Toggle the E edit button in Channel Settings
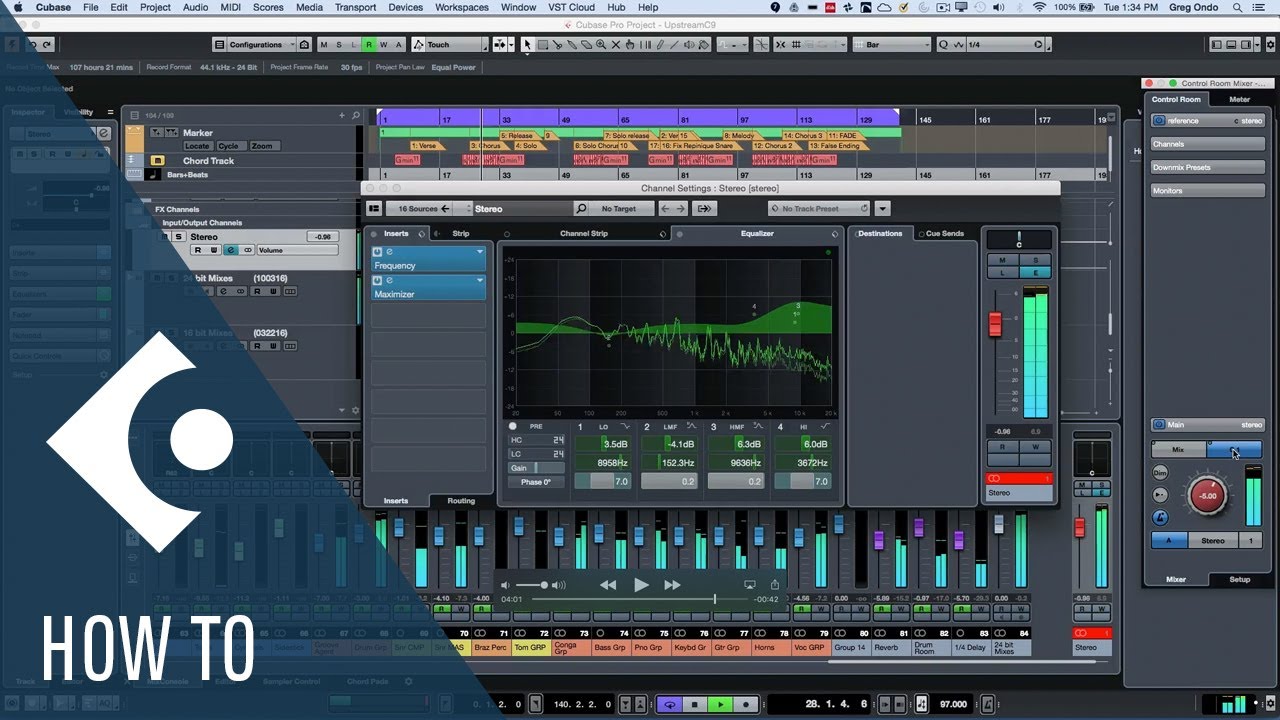 point(1034,272)
